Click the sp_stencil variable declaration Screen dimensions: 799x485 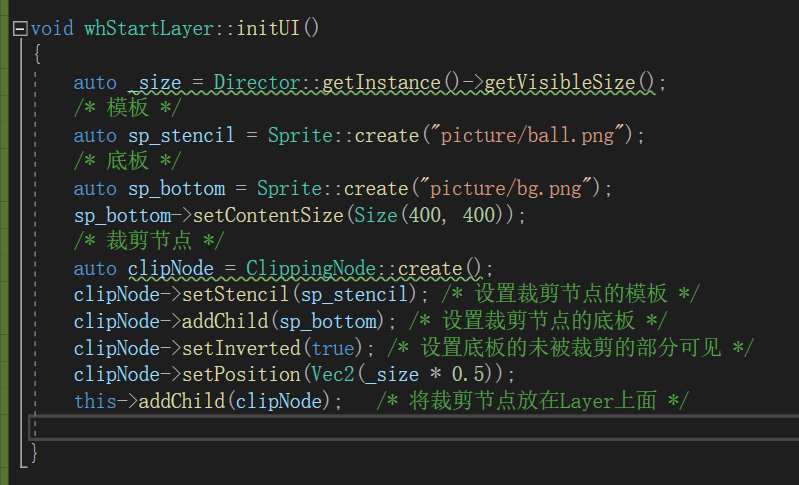[181, 136]
